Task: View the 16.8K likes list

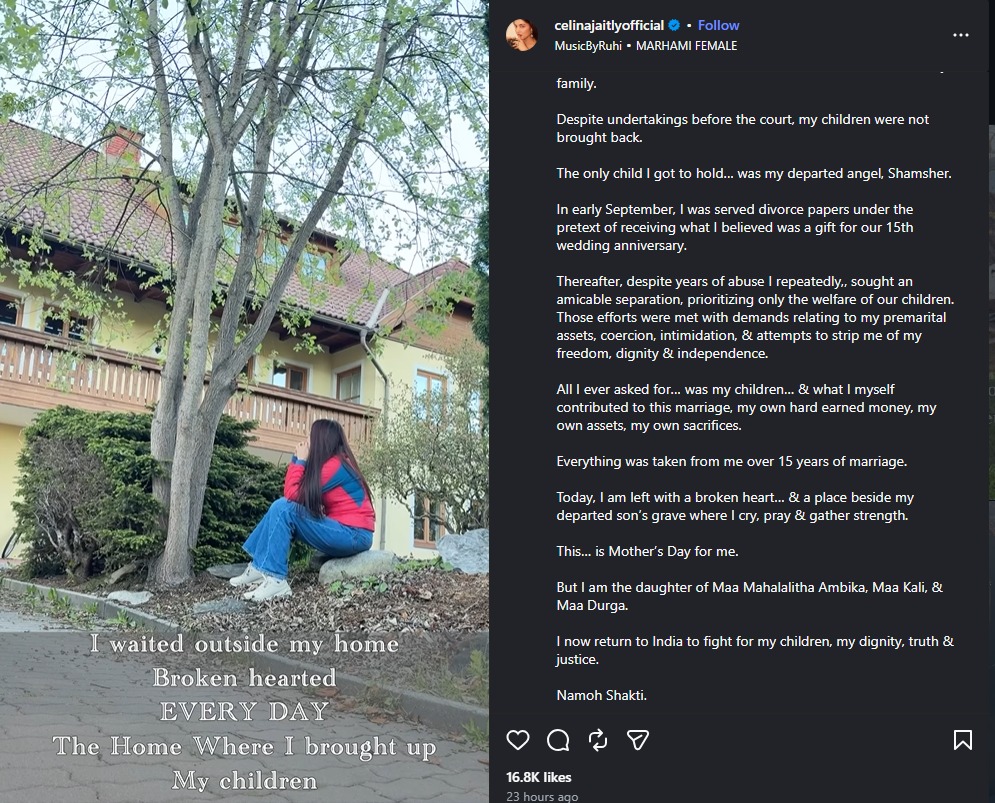Action: [538, 777]
